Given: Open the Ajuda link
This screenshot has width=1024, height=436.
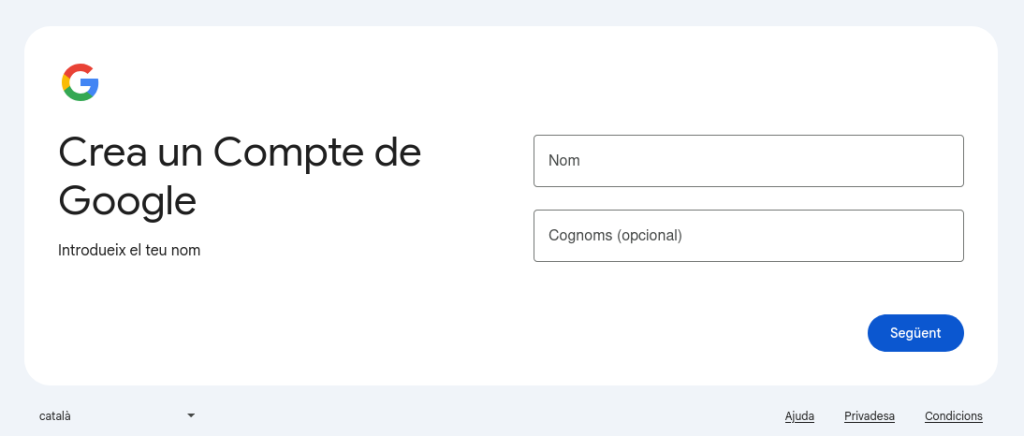Looking at the screenshot, I should tap(799, 416).
